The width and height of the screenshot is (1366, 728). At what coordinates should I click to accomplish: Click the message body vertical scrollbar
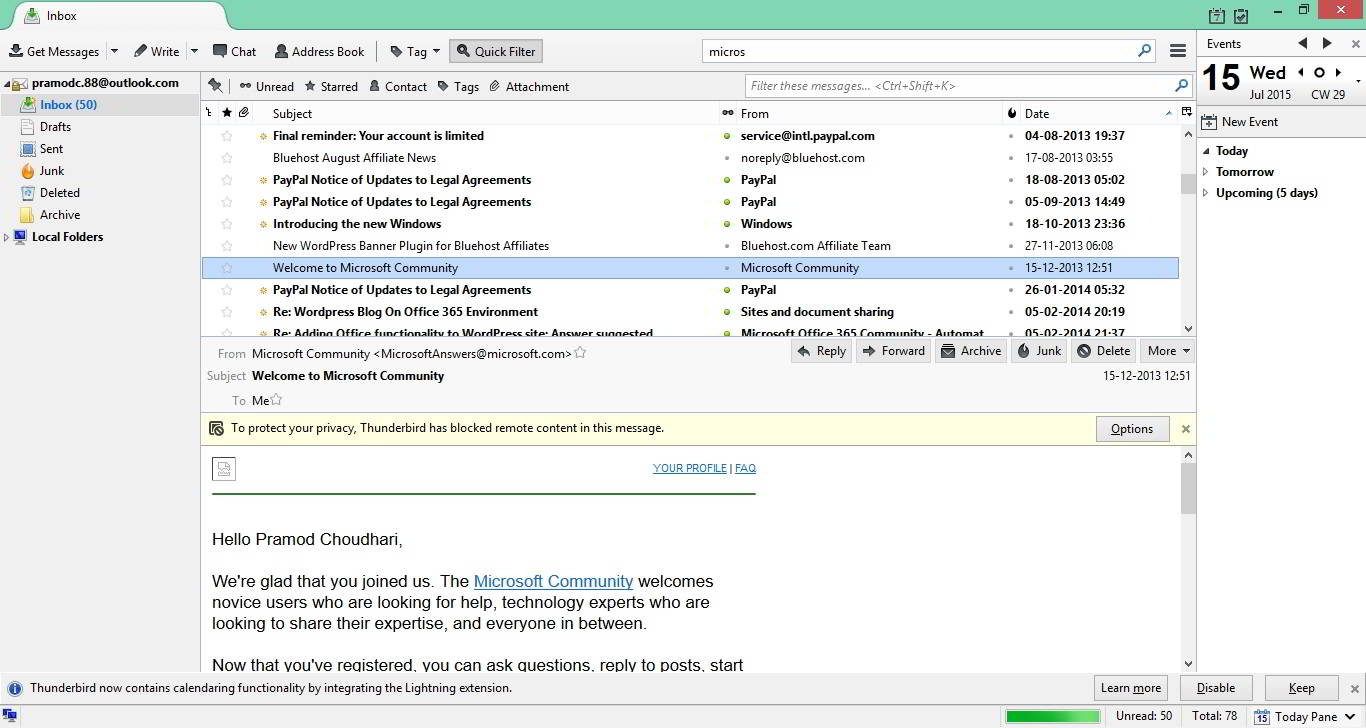(1188, 559)
